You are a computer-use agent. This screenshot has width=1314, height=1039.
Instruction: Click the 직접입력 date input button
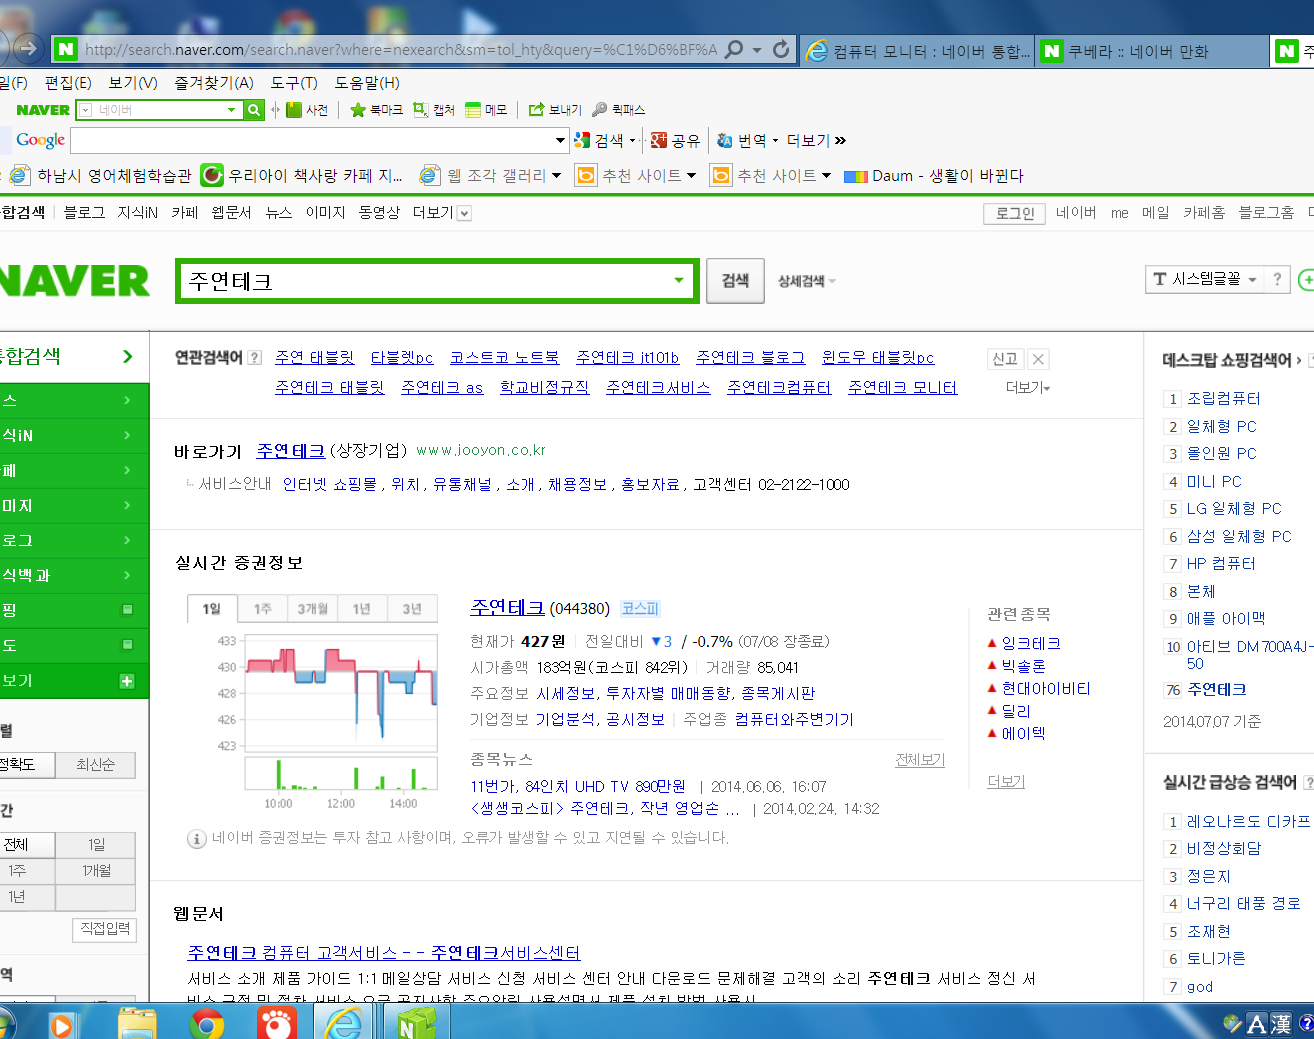pos(105,929)
